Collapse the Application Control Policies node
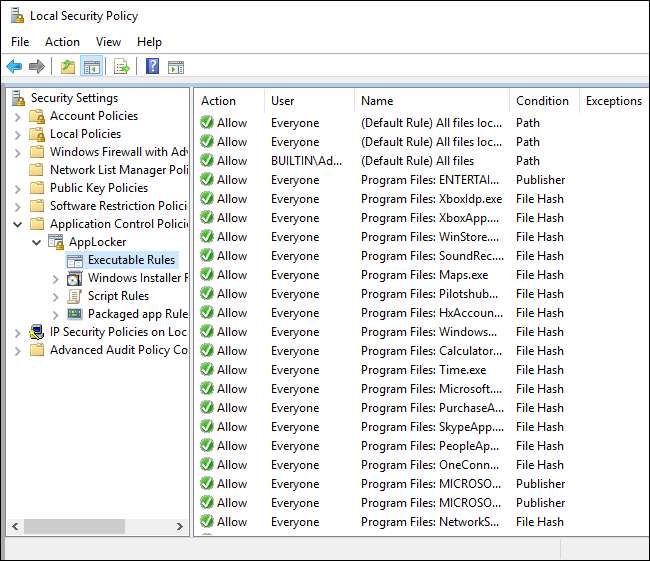Image resolution: width=650 pixels, height=561 pixels. click(17, 224)
